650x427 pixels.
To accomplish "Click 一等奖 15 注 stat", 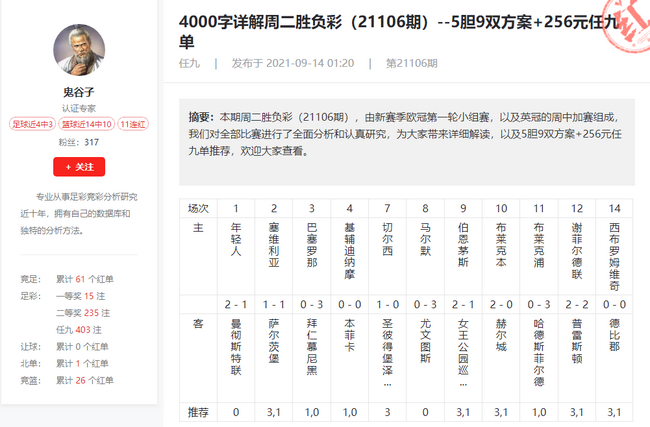I will pyautogui.click(x=81, y=296).
